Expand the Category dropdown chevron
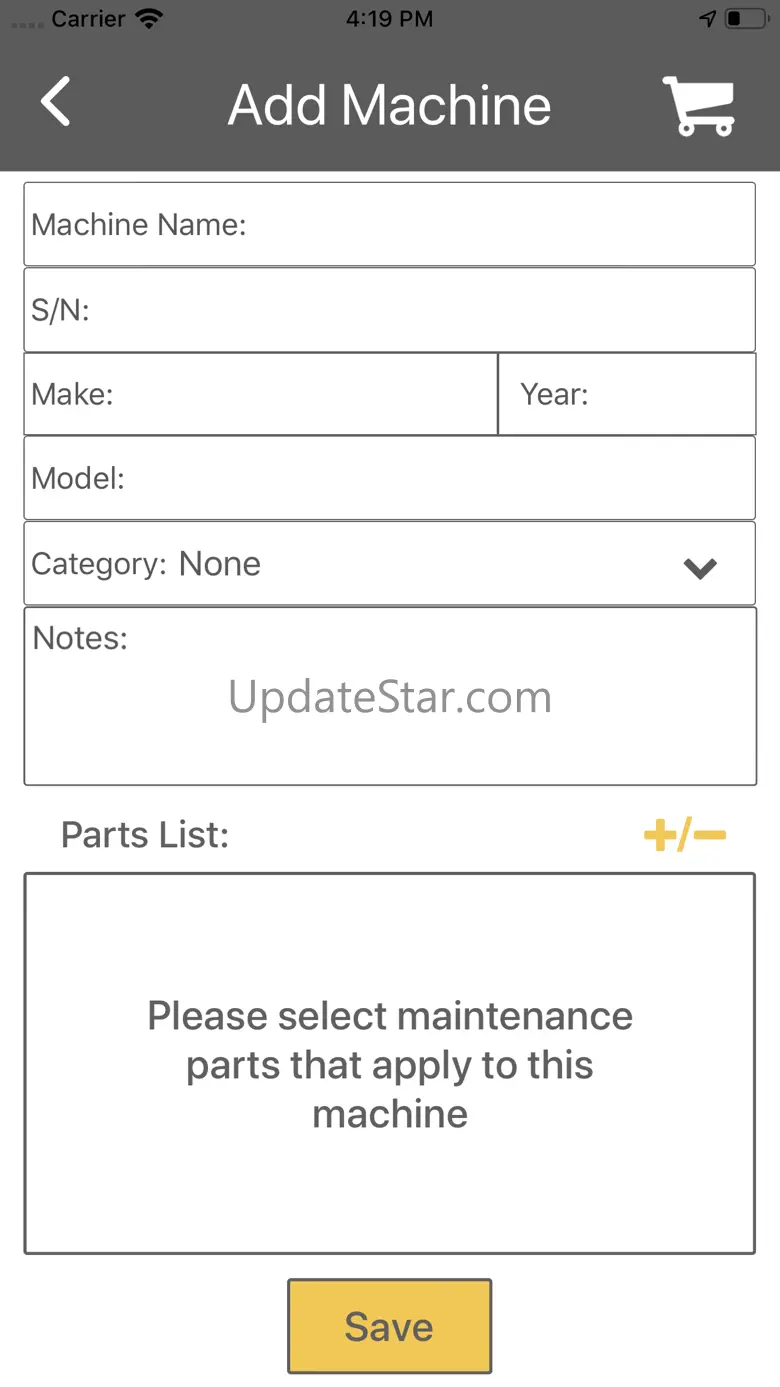780x1387 pixels. point(700,568)
